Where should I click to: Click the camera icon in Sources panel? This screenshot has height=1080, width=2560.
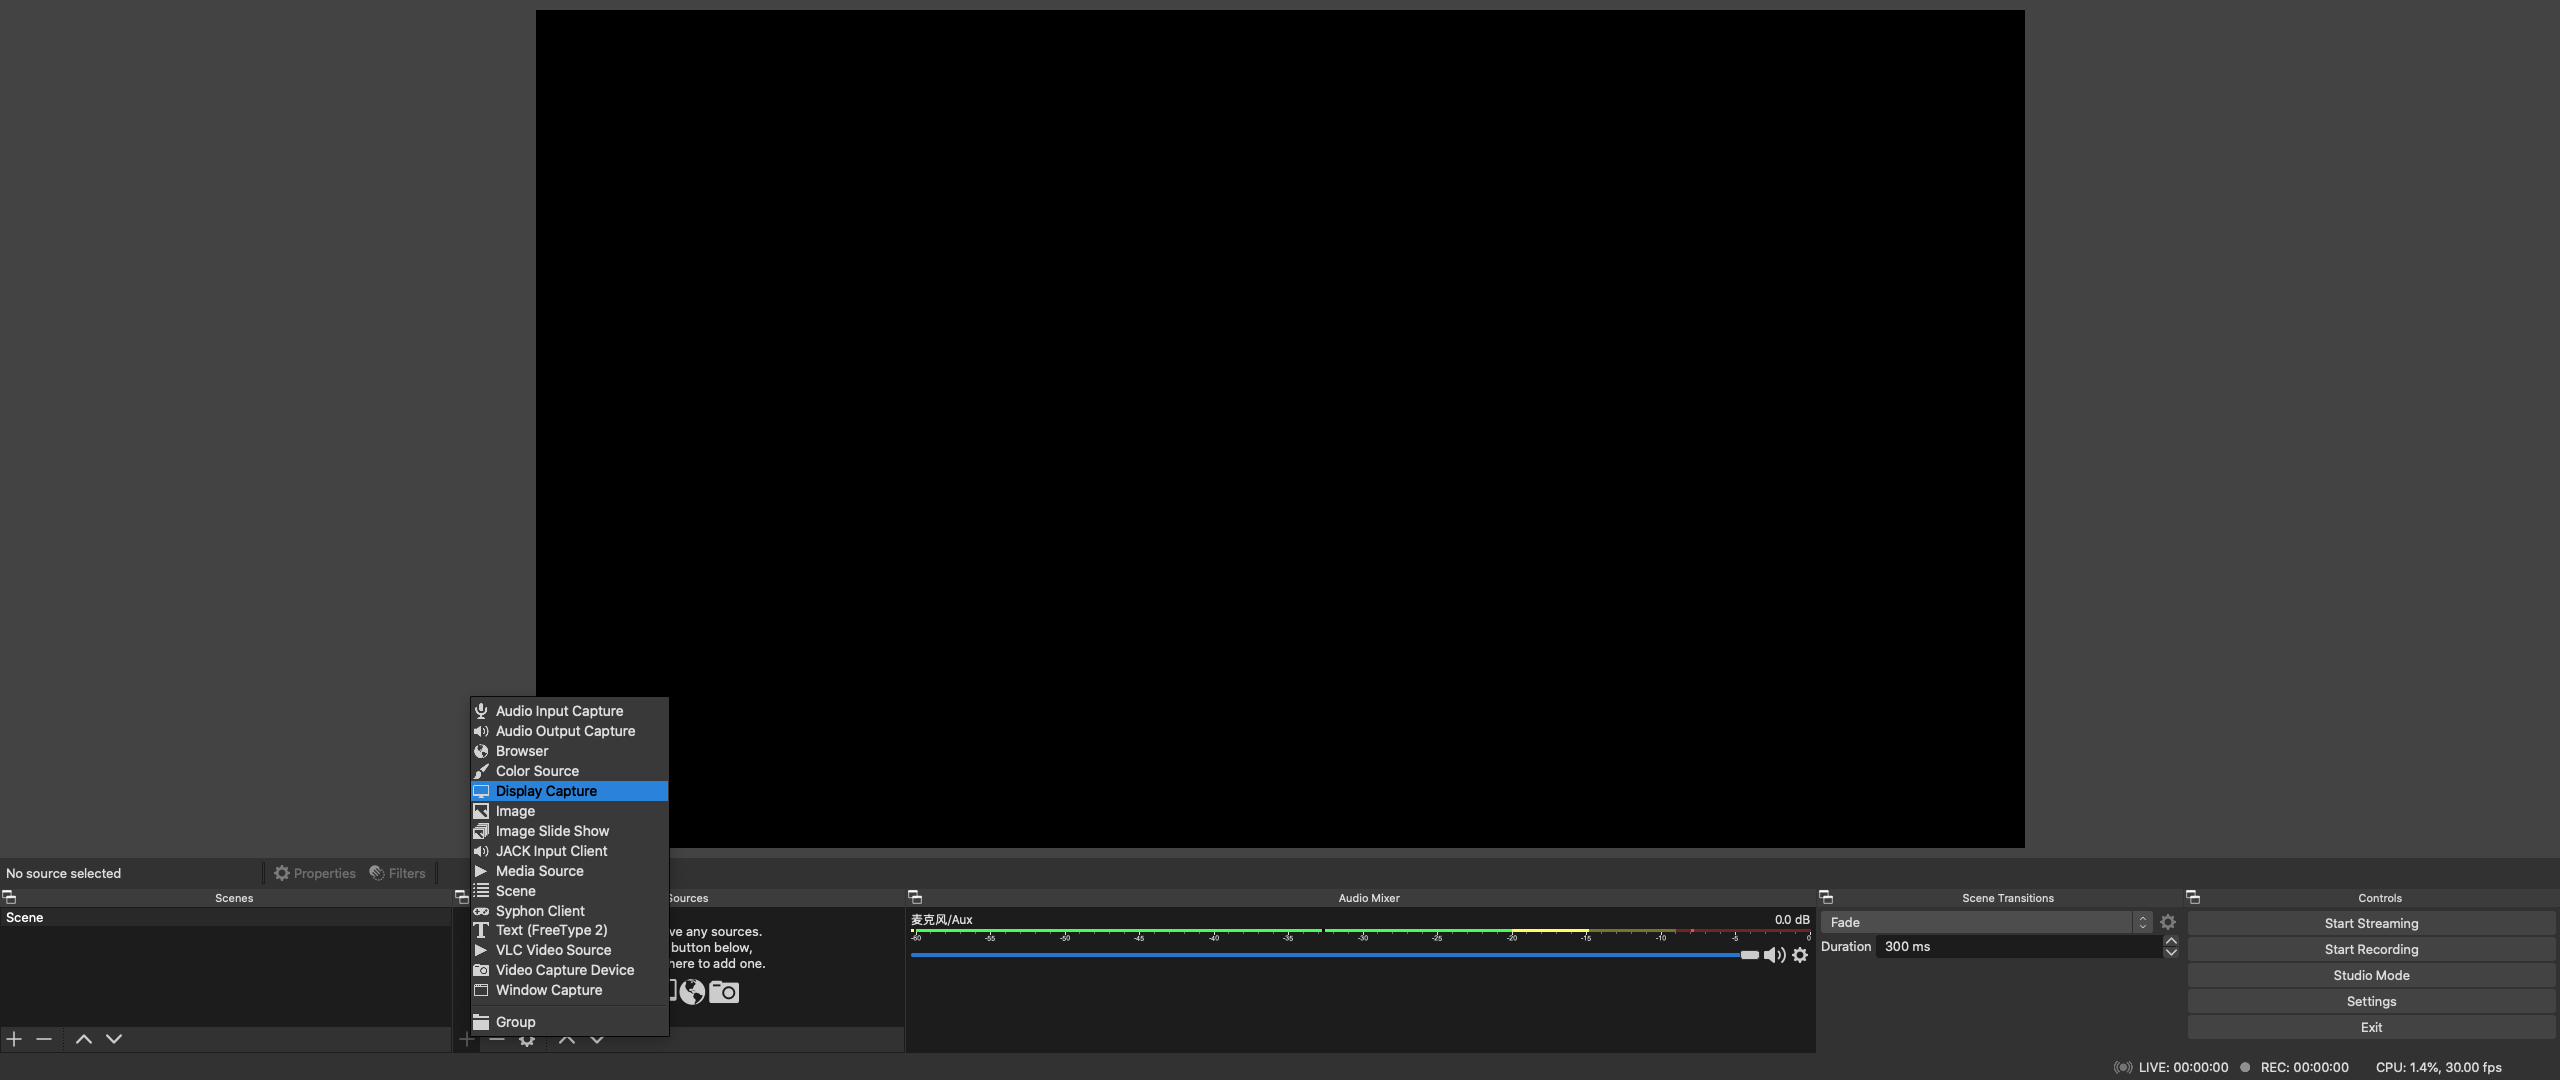coord(723,992)
